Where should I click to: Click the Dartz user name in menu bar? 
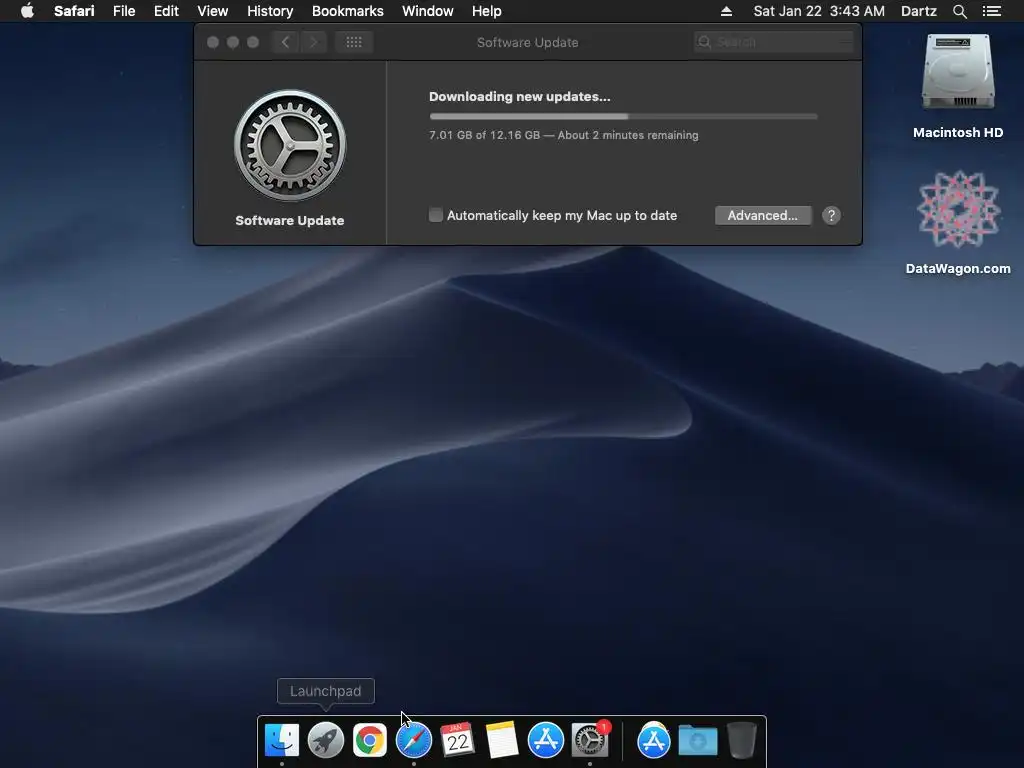(x=918, y=11)
